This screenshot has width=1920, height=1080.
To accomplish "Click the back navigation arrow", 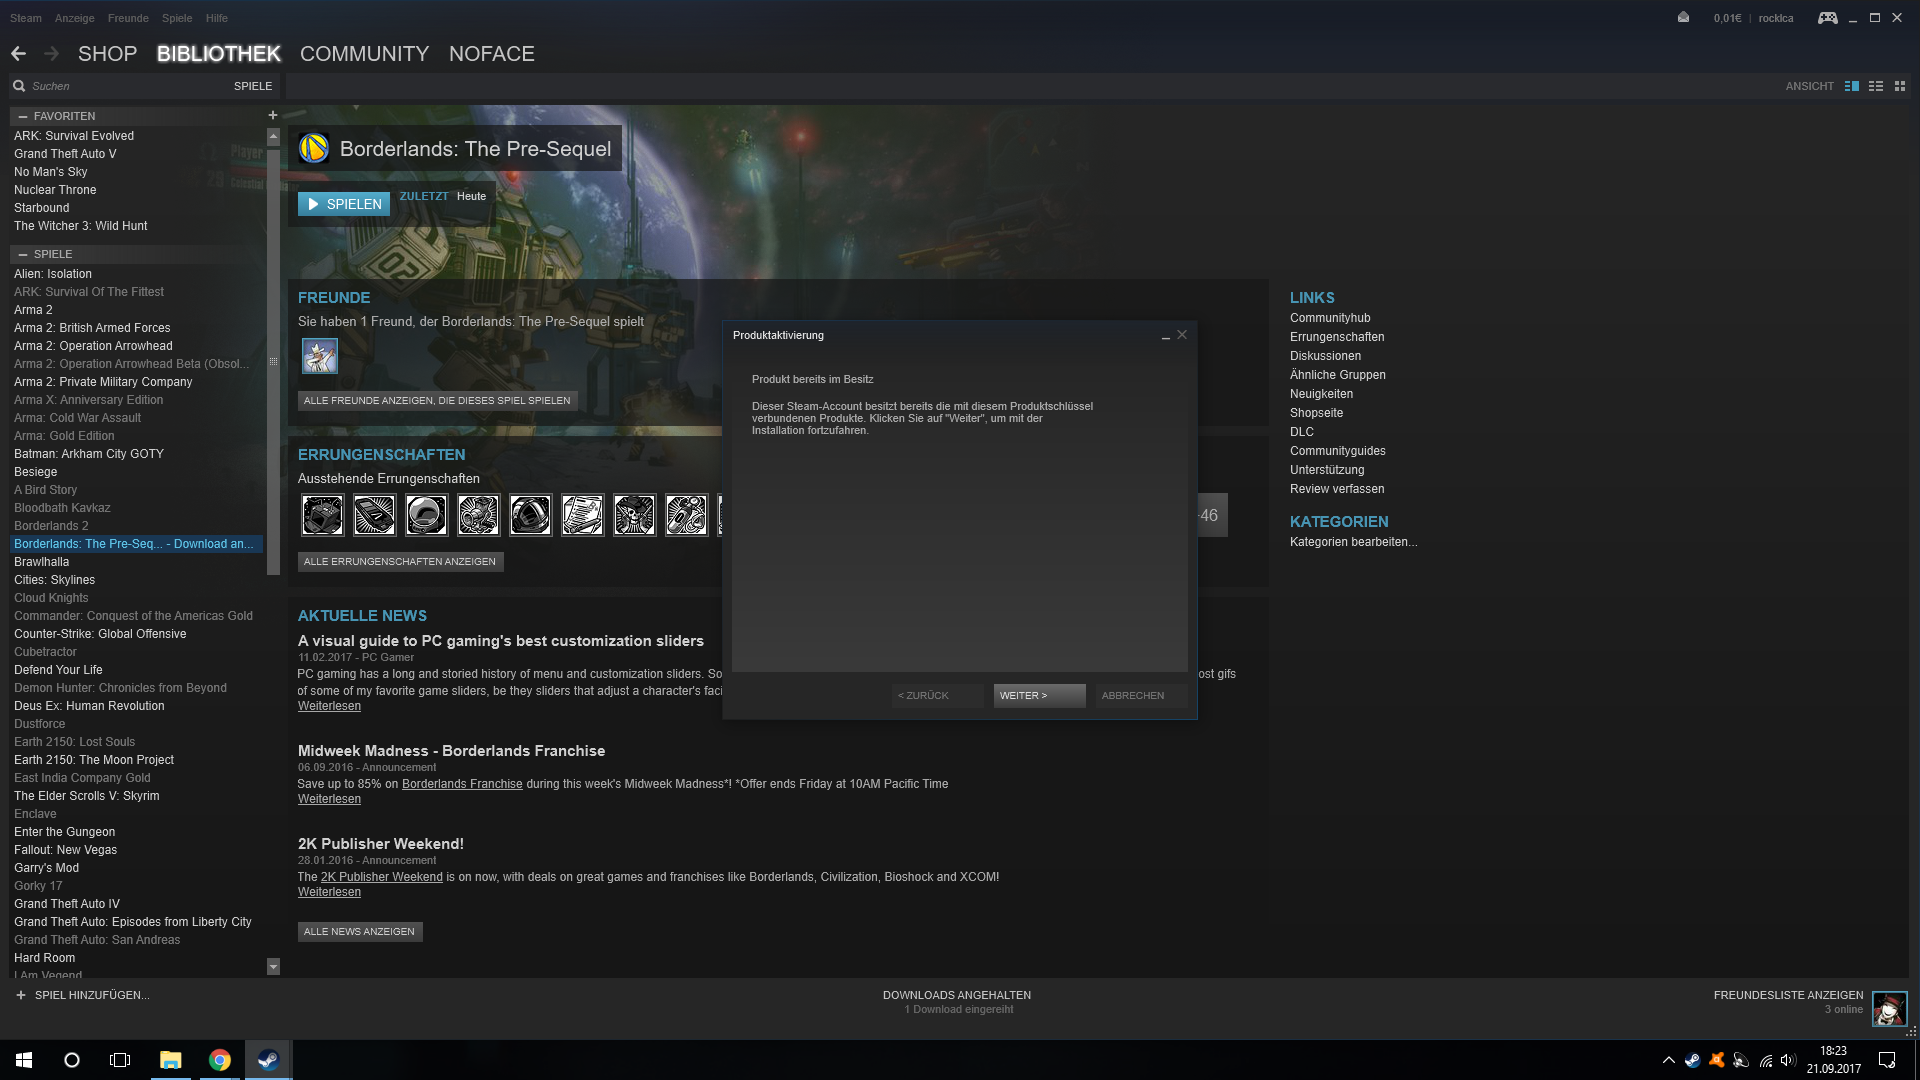I will point(18,54).
